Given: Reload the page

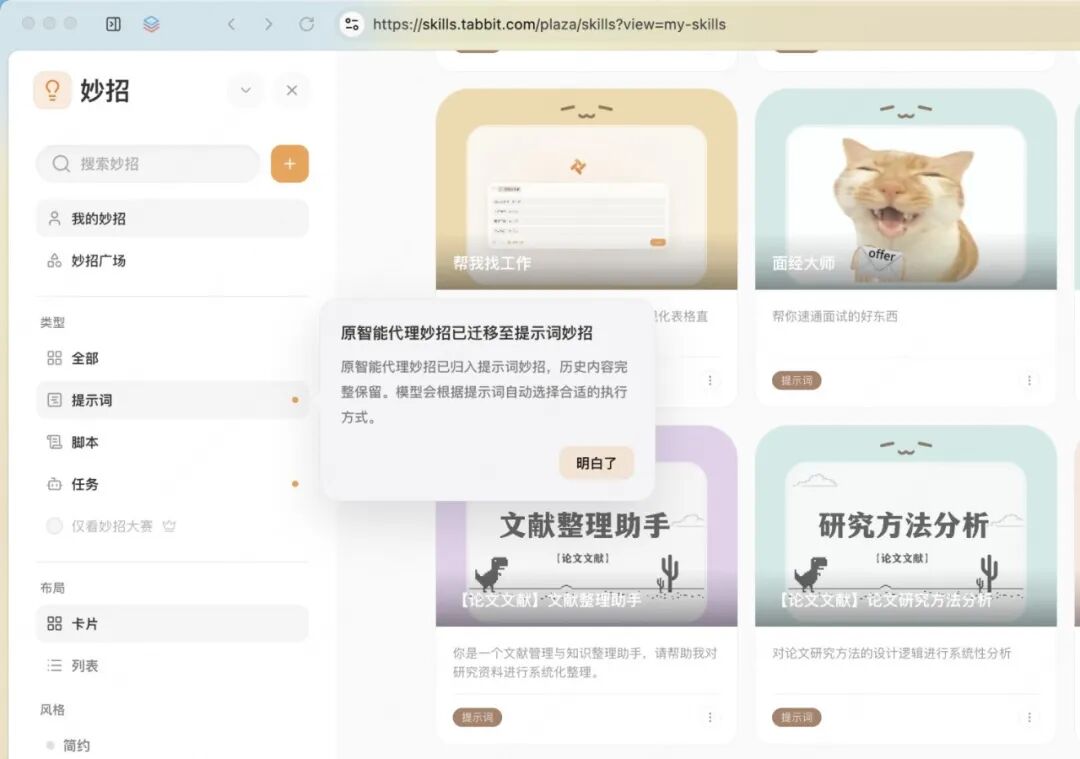Looking at the screenshot, I should [x=307, y=24].
